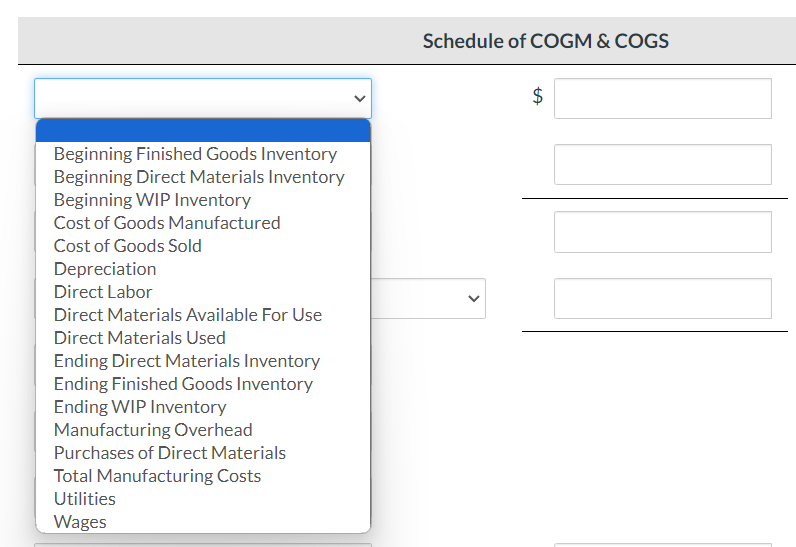
Task: Choose Direct Materials Available For Use
Action: coord(188,315)
